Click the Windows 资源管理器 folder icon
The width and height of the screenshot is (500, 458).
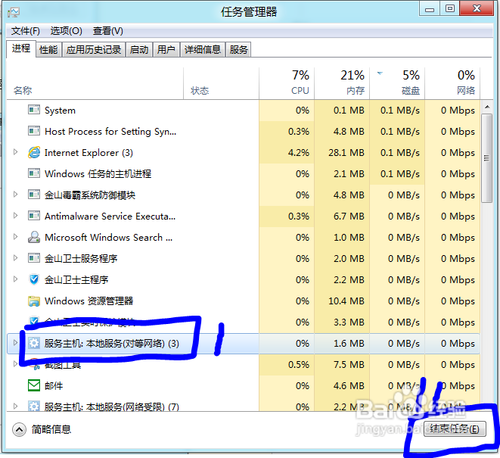coord(34,301)
